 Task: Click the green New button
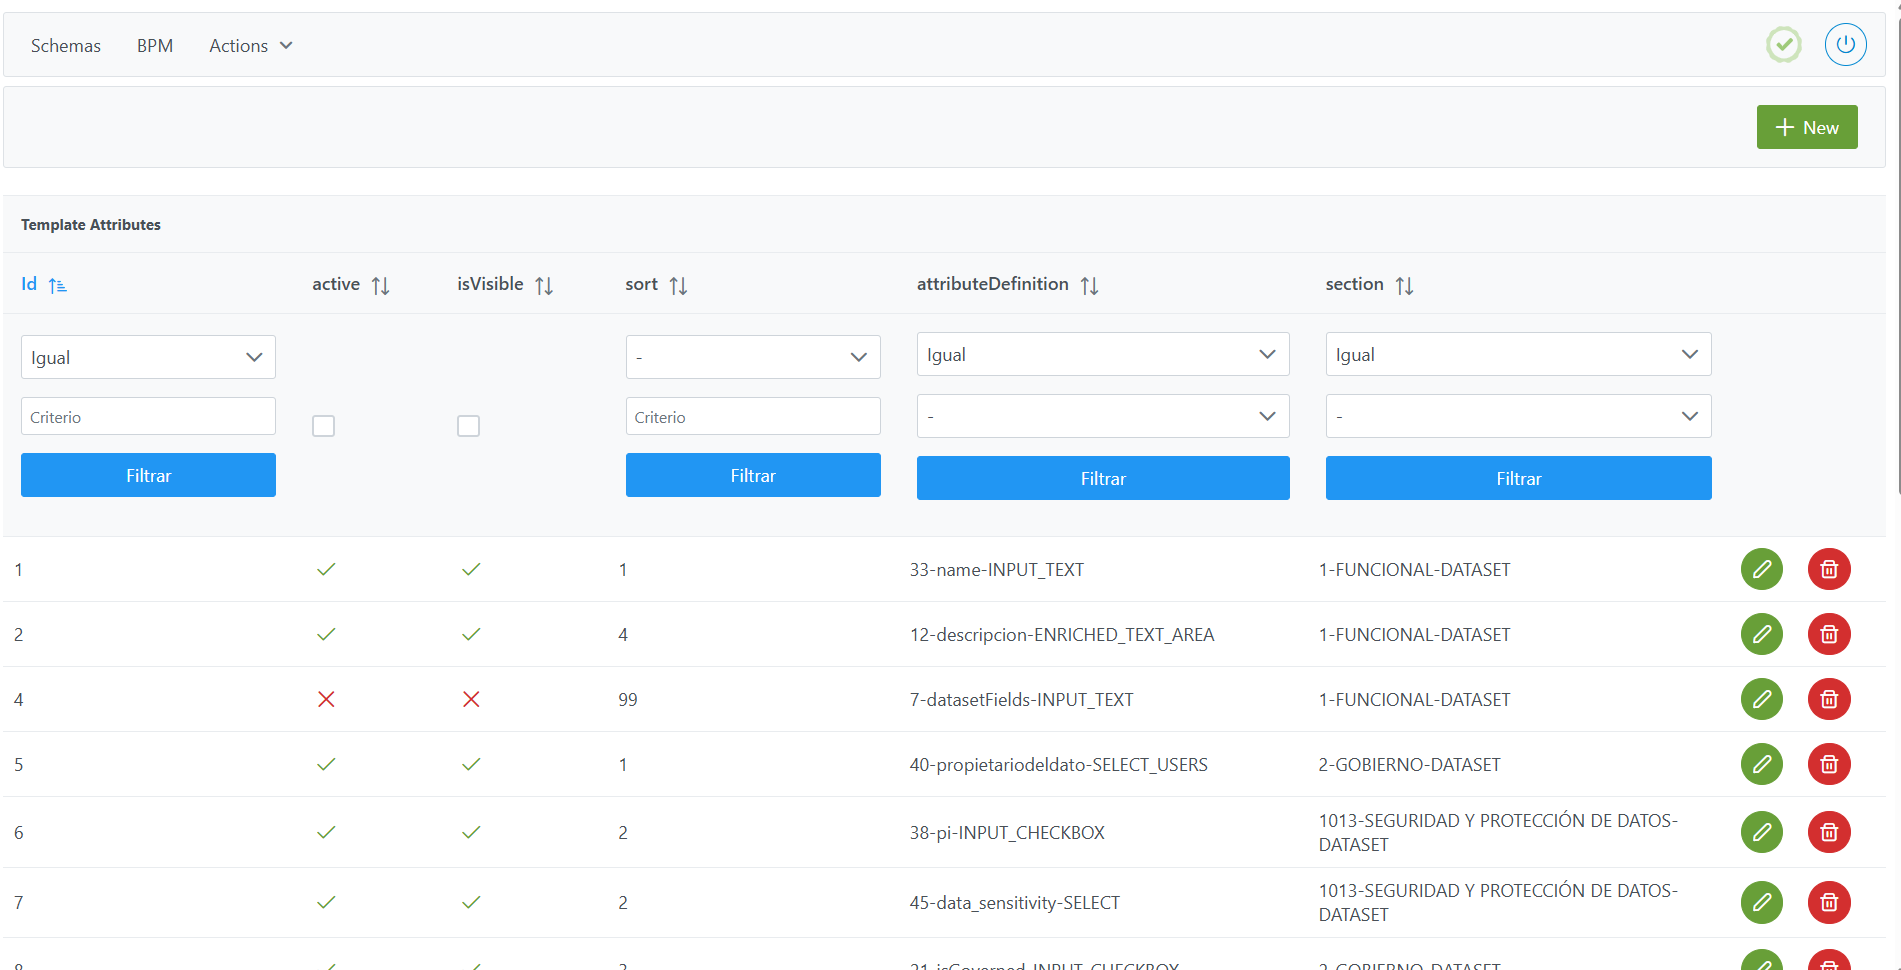coord(1806,127)
